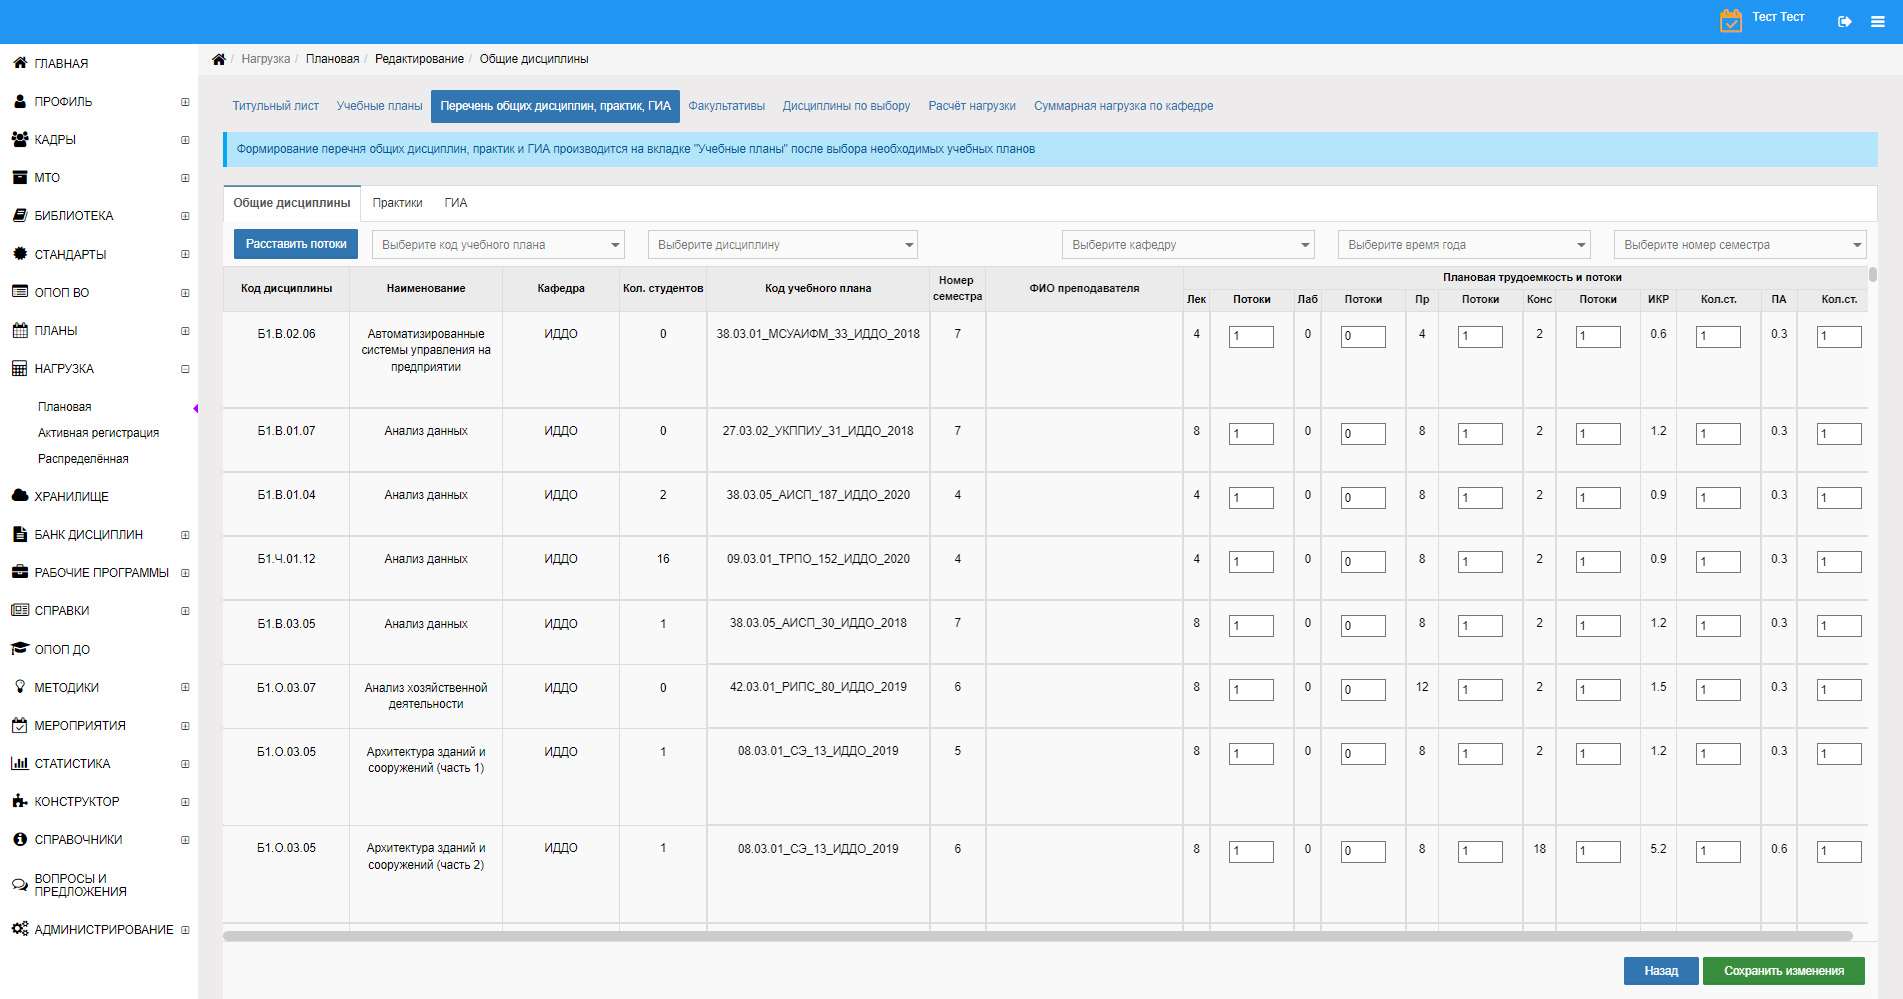Image resolution: width=1903 pixels, height=999 pixels.
Task: Click the ПРОФИЛЬ user sidebar icon
Action: click(20, 101)
